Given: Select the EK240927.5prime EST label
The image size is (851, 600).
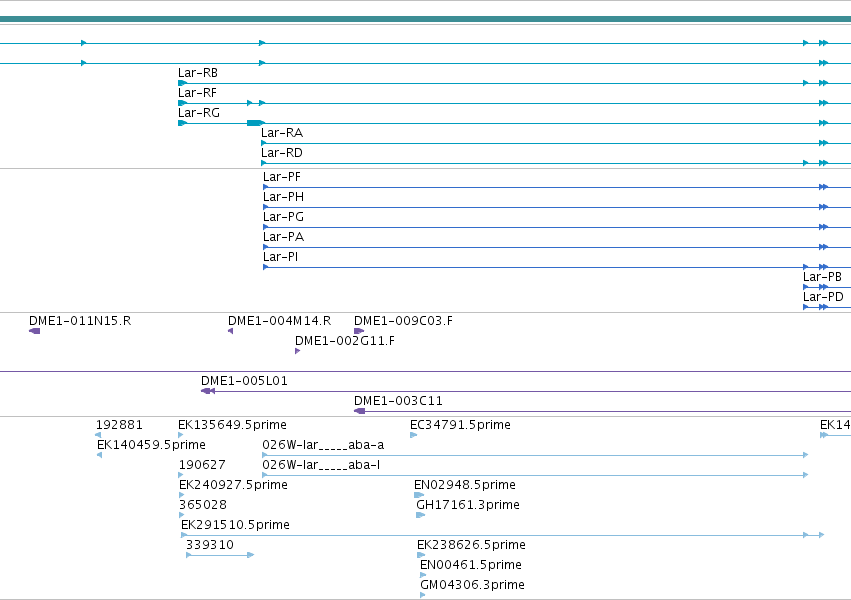Looking at the screenshot, I should [x=233, y=486].
